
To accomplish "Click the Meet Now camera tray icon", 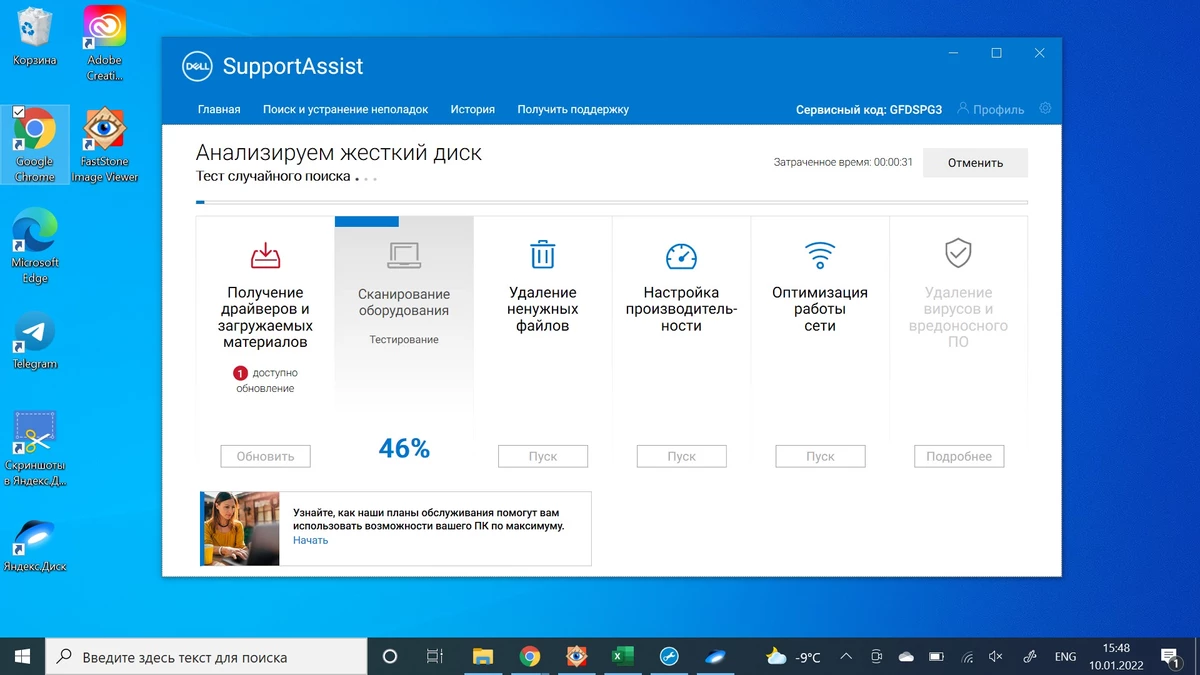I will (876, 657).
